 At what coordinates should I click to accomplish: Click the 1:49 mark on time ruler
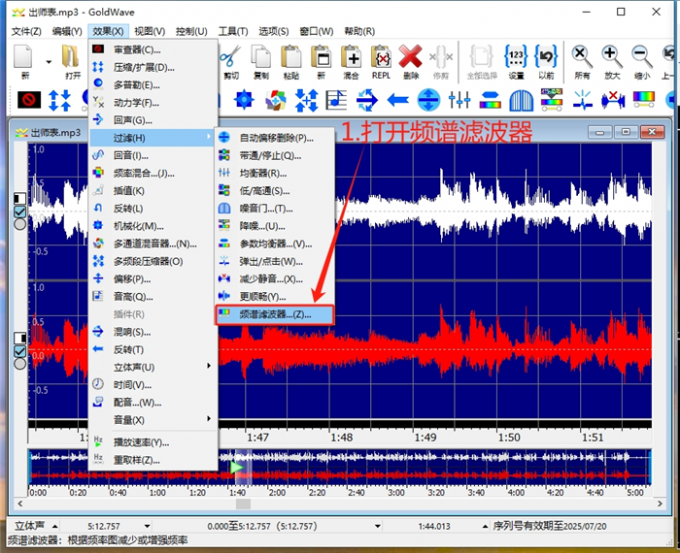425,437
